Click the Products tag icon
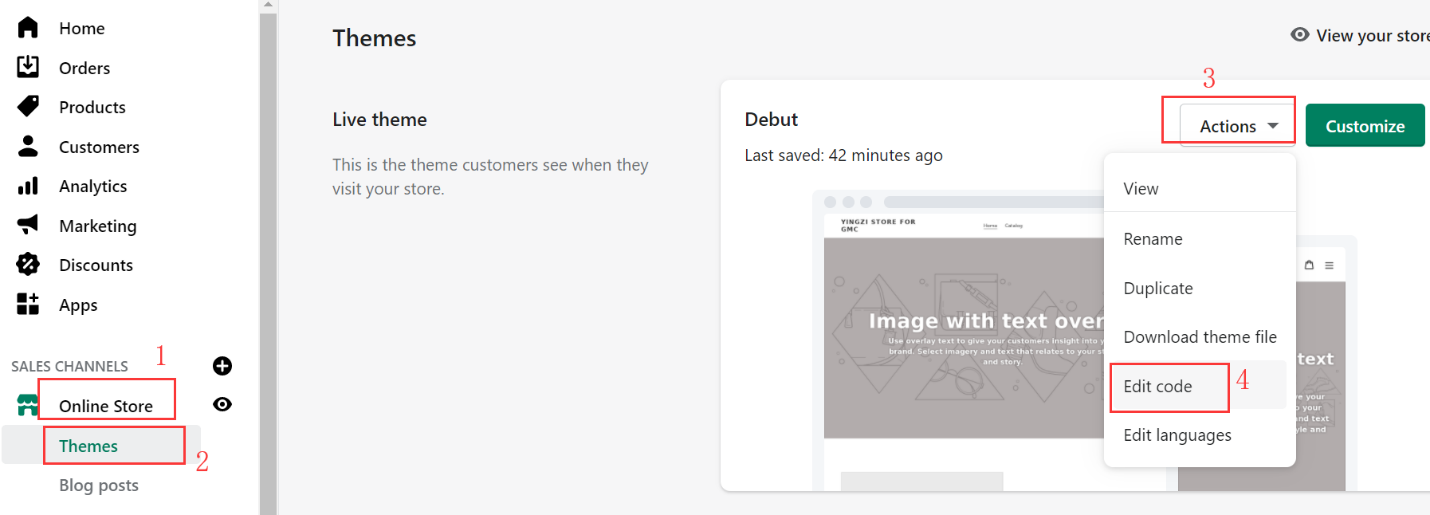The height and width of the screenshot is (515, 1430). [x=28, y=107]
